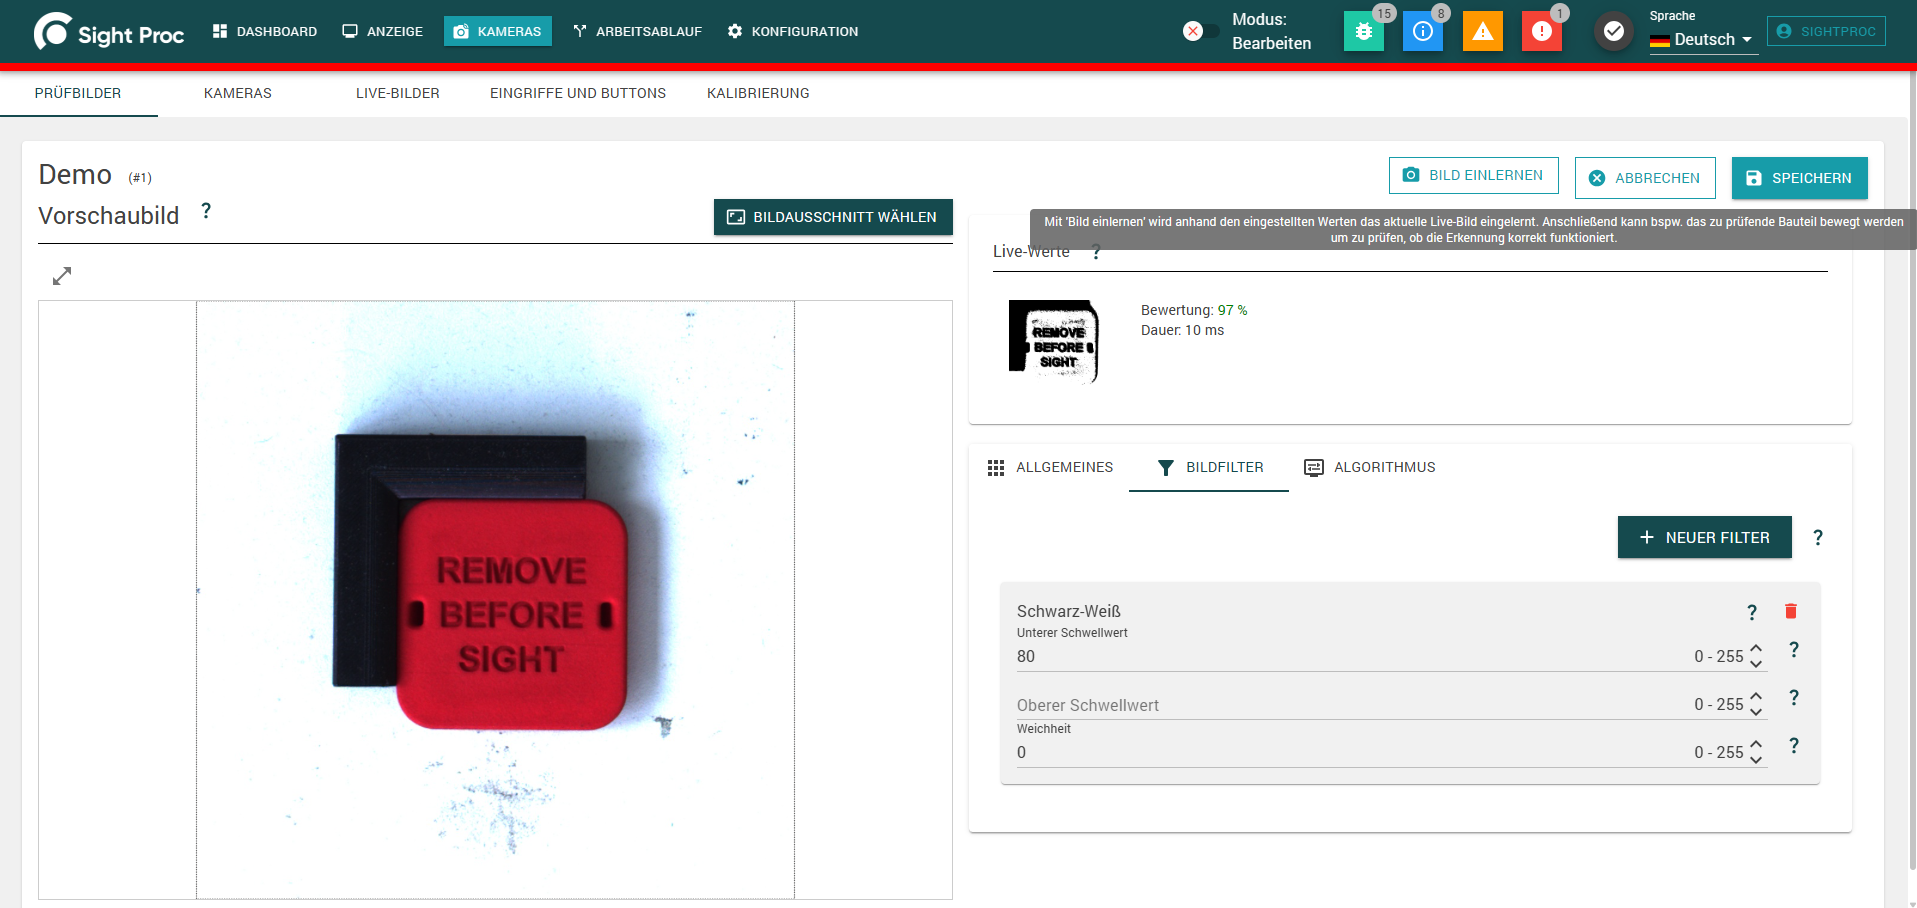The image size is (1917, 908).
Task: Add a filter with Neuer Filter
Action: [1704, 538]
